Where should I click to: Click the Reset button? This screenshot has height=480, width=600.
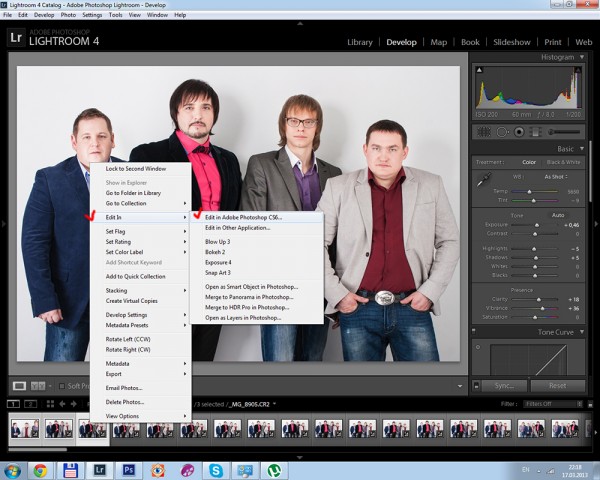[x=558, y=385]
